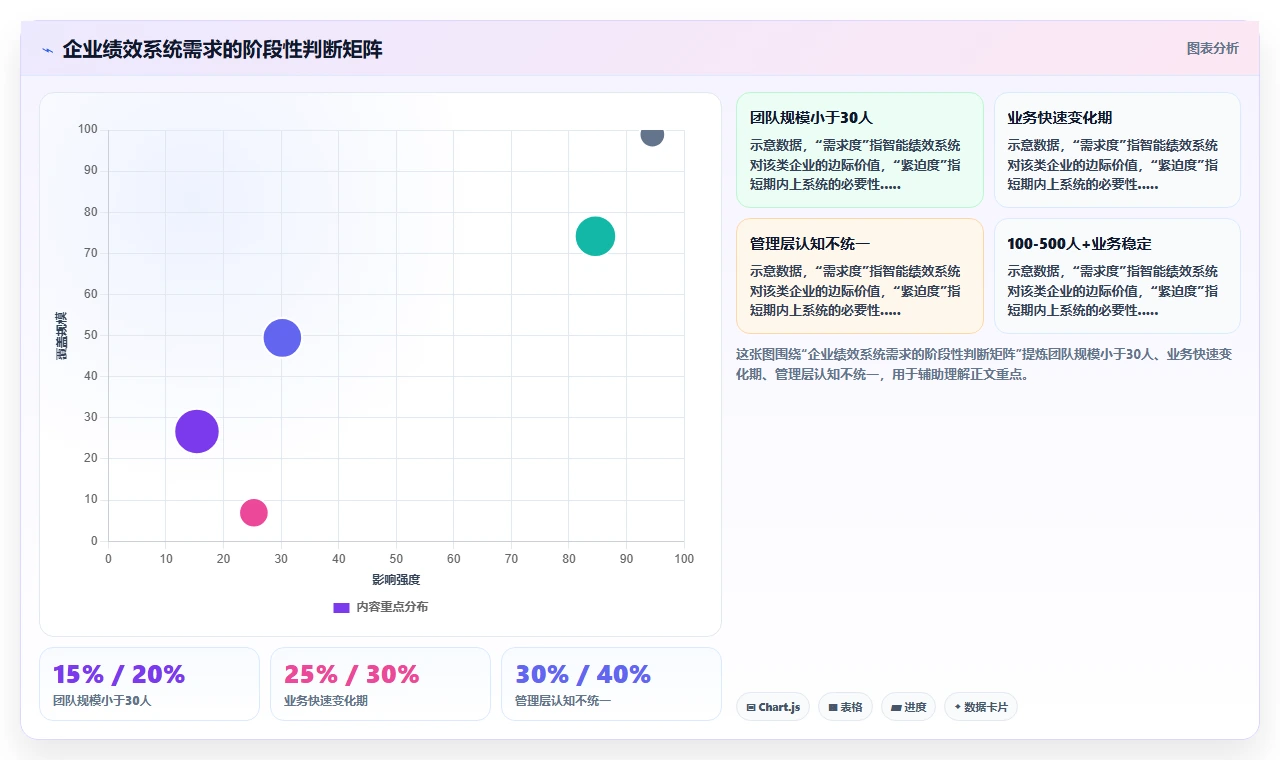This screenshot has width=1280, height=760.
Task: Select the 表格 tag chip
Action: pyautogui.click(x=845, y=707)
